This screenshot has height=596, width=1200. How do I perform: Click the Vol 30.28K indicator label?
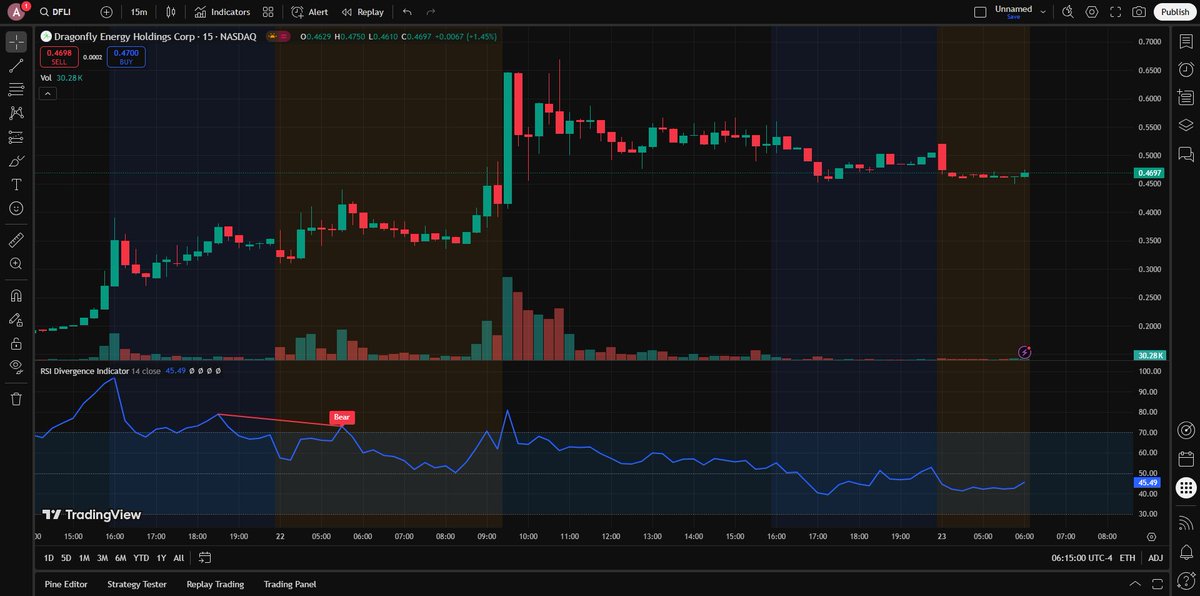[61, 78]
